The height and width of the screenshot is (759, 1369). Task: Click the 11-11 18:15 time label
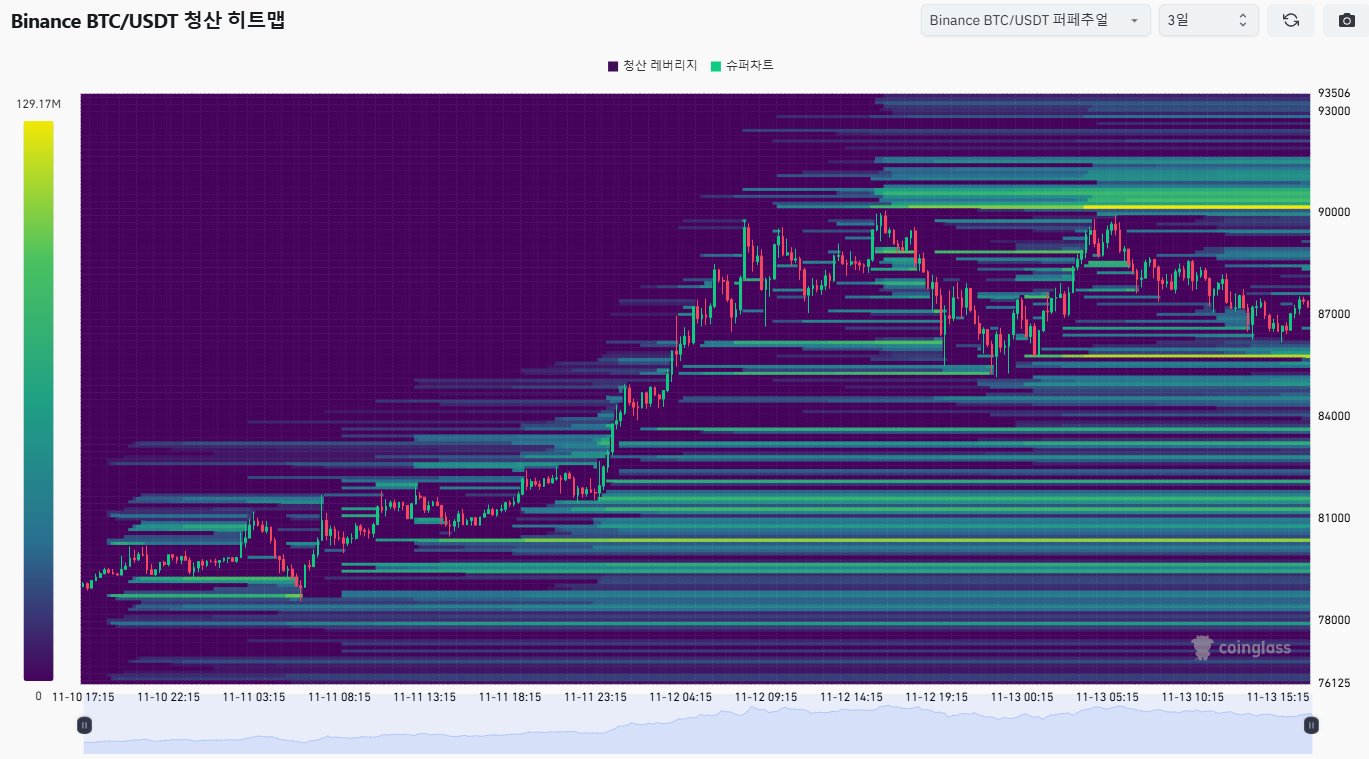[x=510, y=697]
